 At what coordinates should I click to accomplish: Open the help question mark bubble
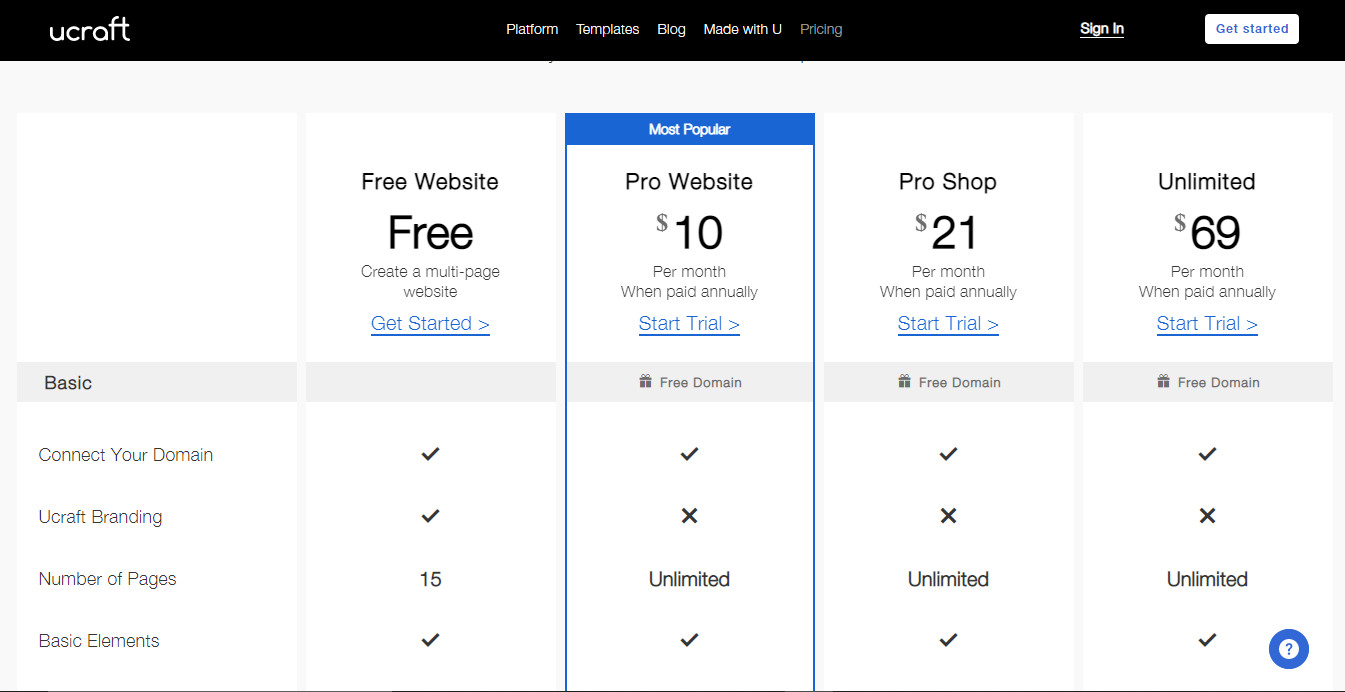tap(1288, 649)
